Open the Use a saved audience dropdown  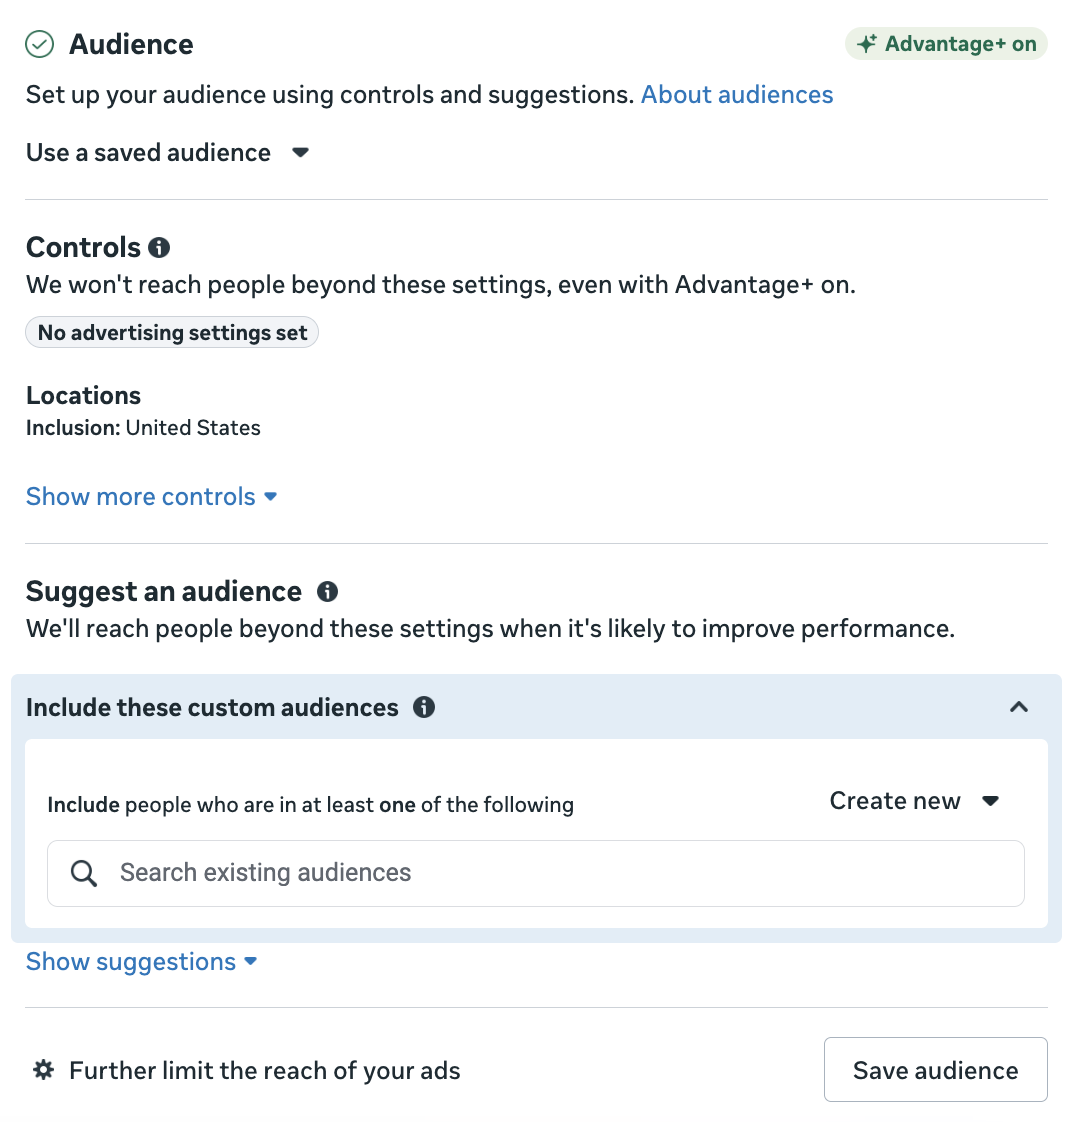168,153
